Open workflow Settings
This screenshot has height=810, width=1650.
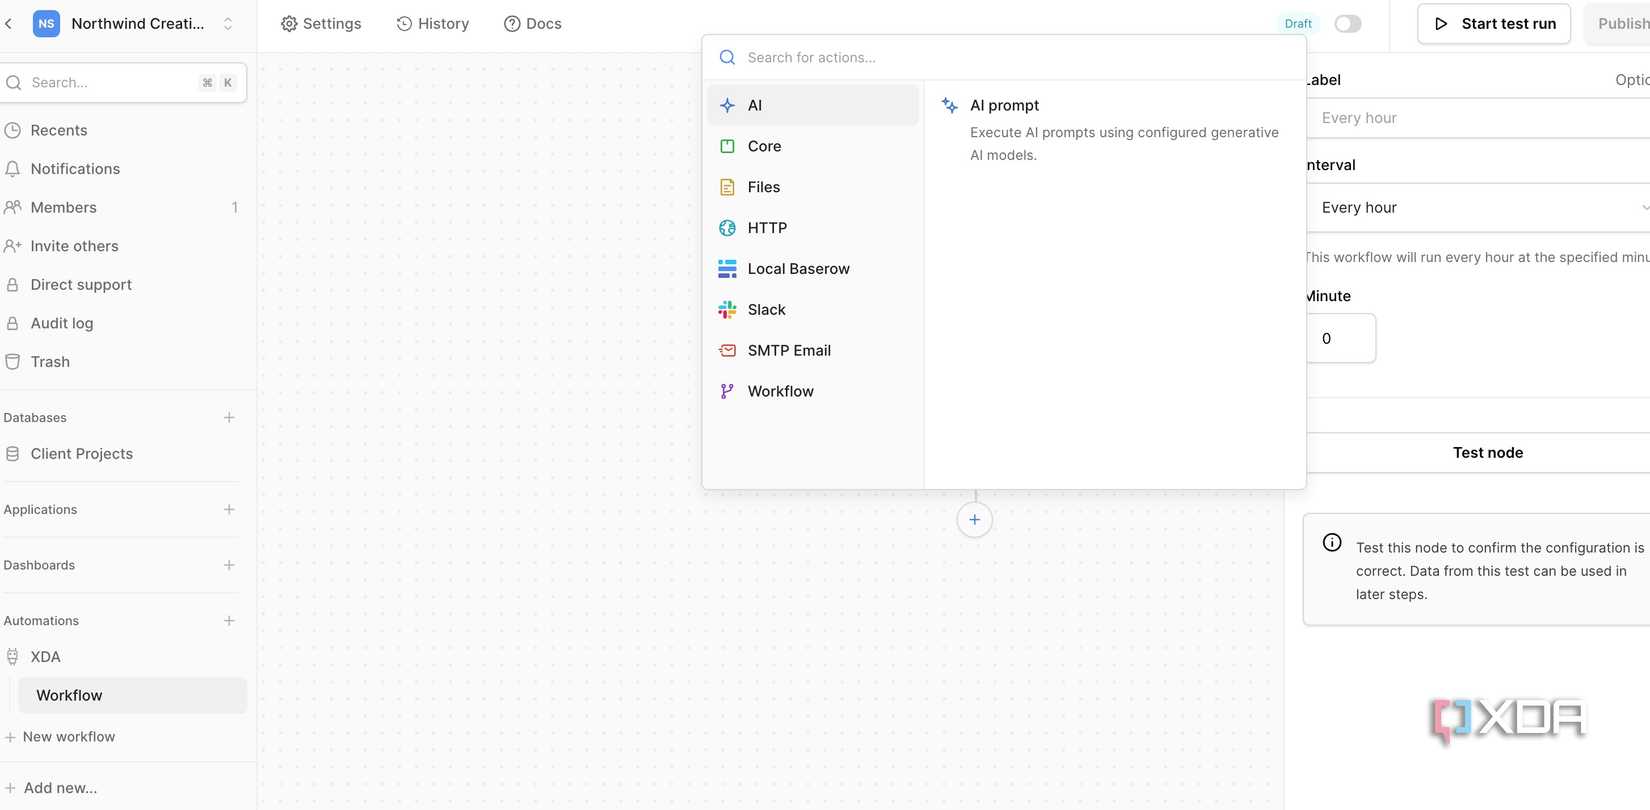coord(321,23)
